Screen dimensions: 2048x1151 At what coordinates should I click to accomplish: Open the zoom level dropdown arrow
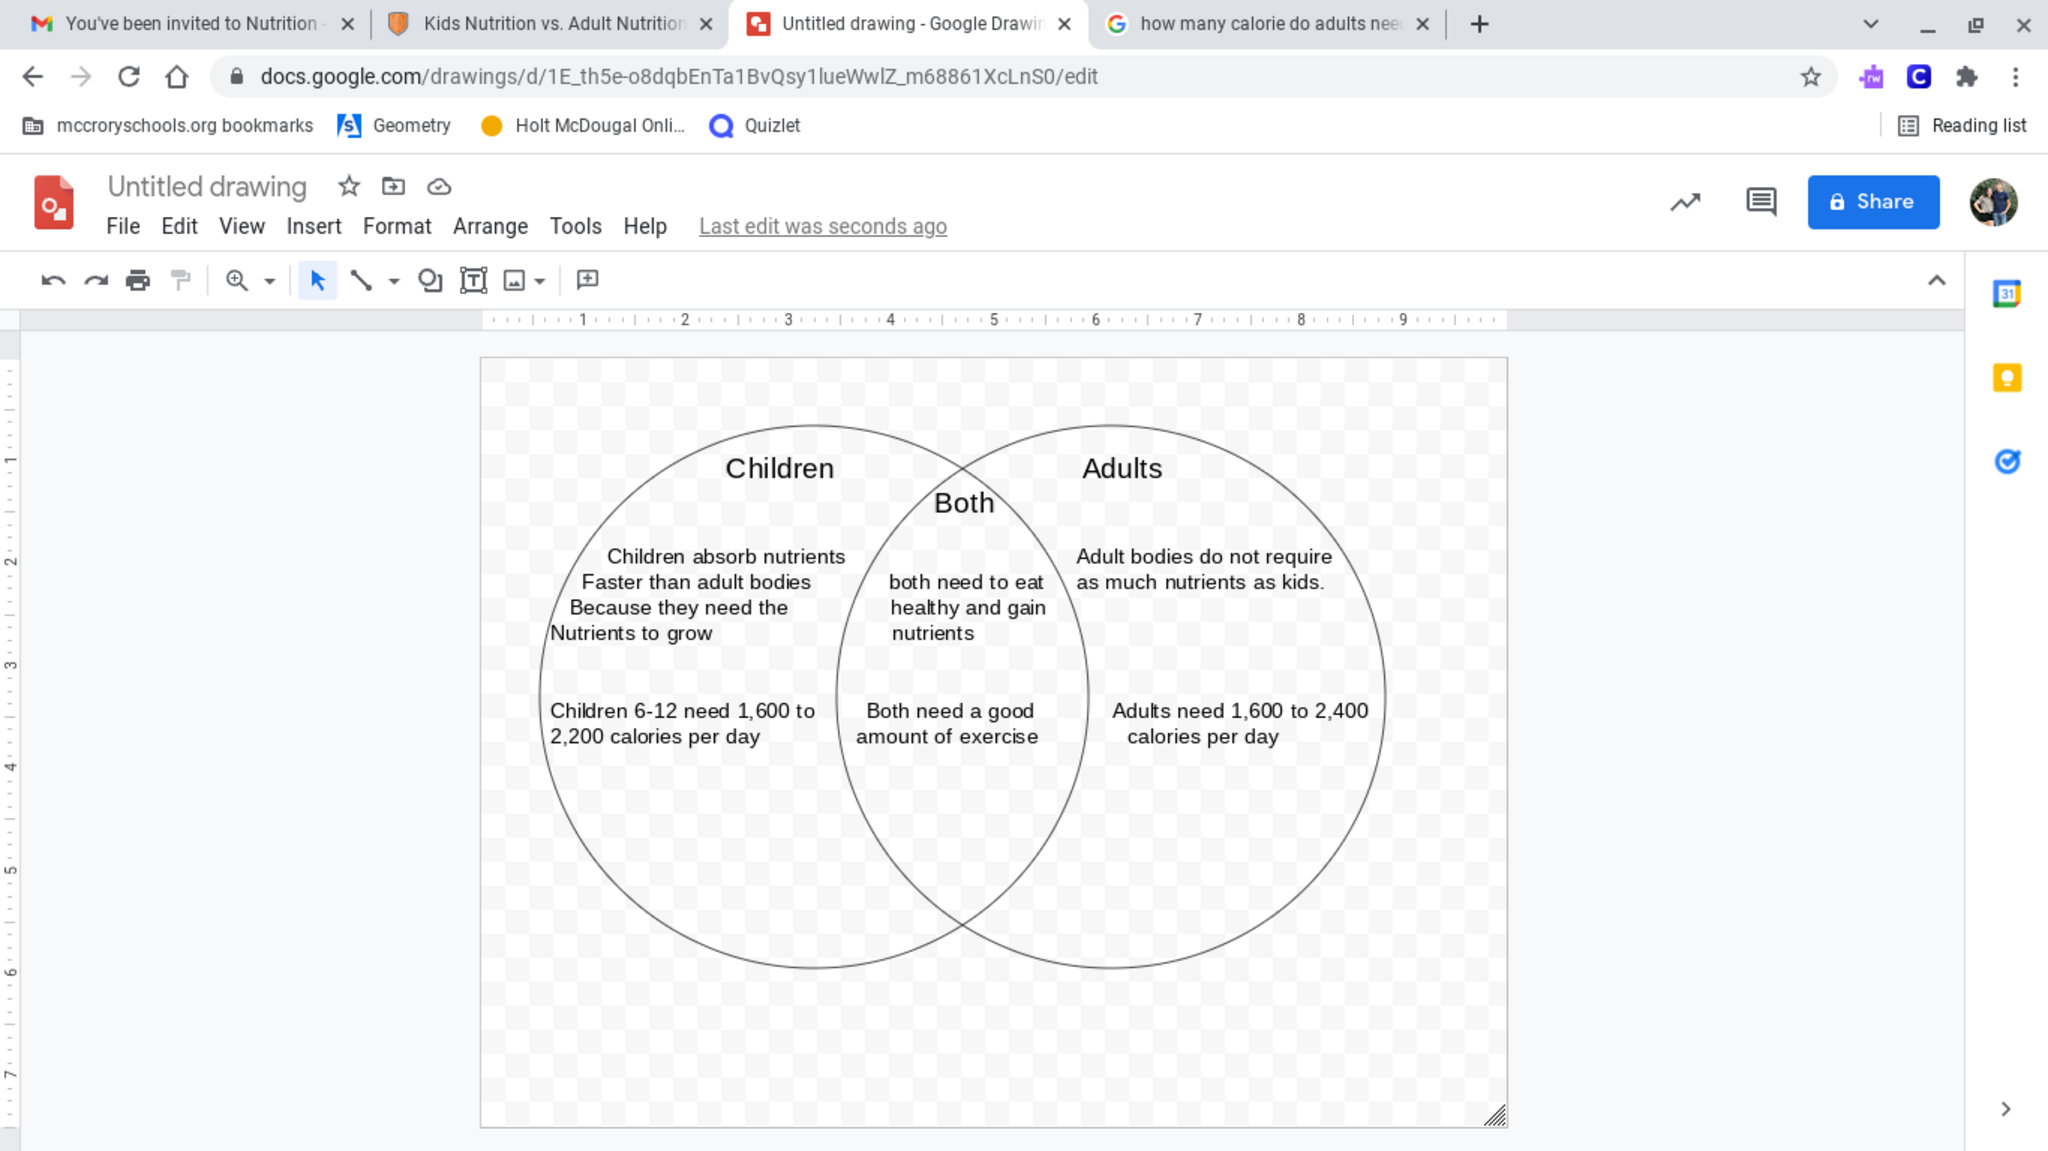click(x=269, y=282)
